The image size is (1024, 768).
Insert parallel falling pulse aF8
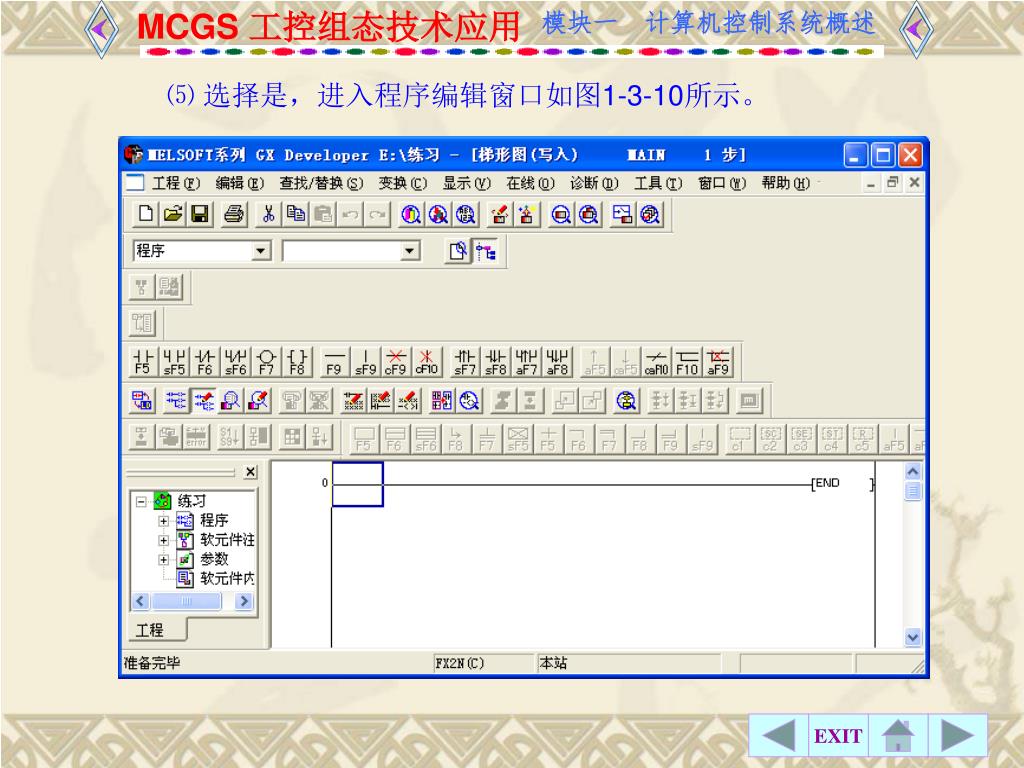point(557,362)
